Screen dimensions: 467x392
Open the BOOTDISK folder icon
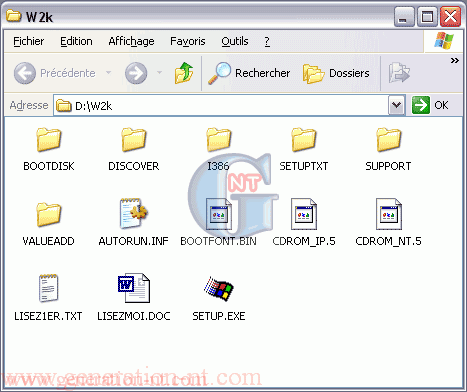[49, 139]
